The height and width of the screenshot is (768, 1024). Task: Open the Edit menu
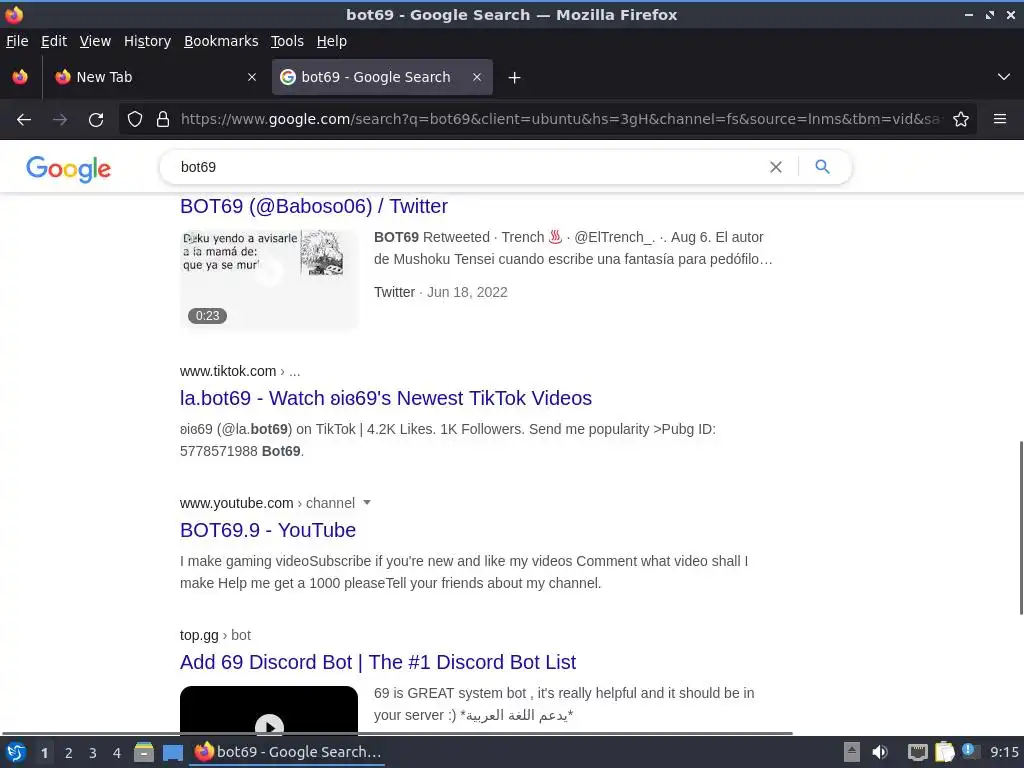pos(54,41)
